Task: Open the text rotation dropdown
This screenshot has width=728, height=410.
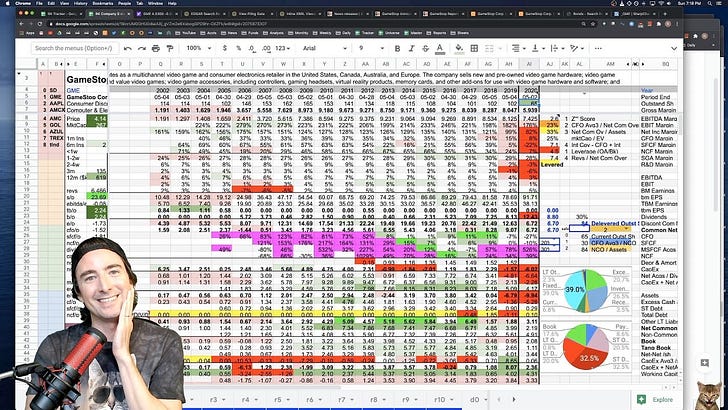Action: pos(576,48)
